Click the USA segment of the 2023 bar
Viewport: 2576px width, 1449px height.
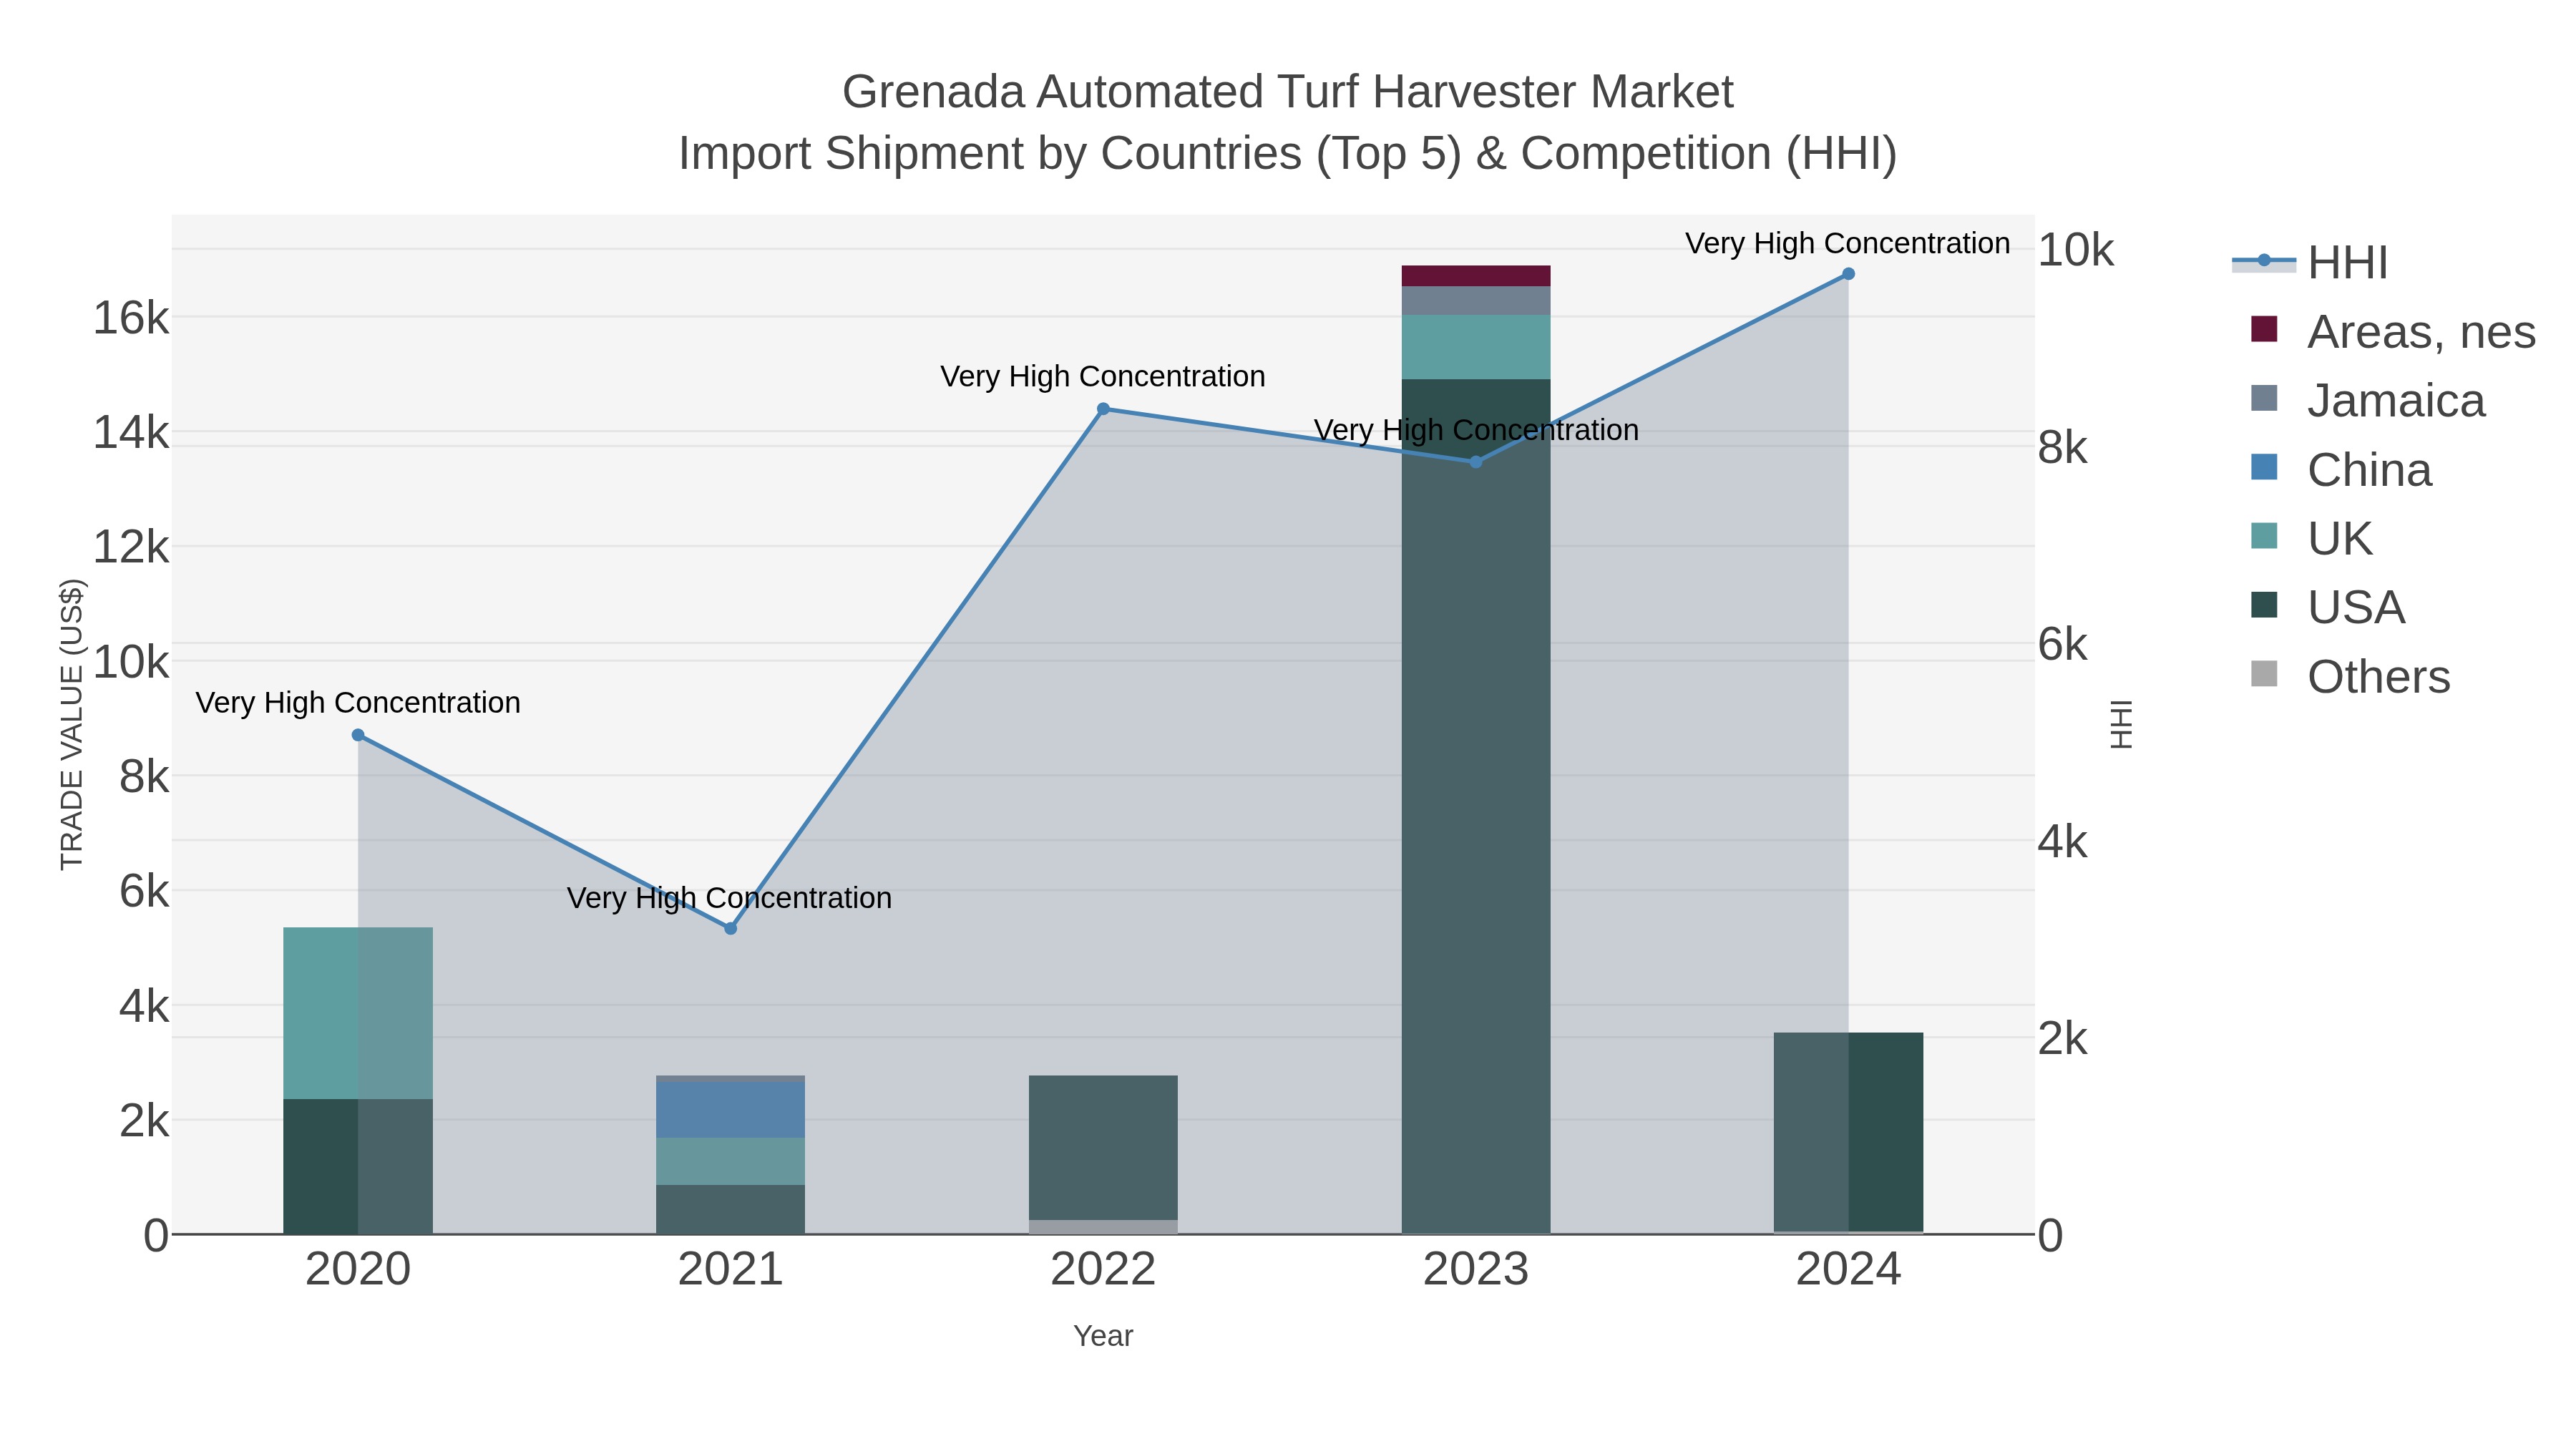1476,806
